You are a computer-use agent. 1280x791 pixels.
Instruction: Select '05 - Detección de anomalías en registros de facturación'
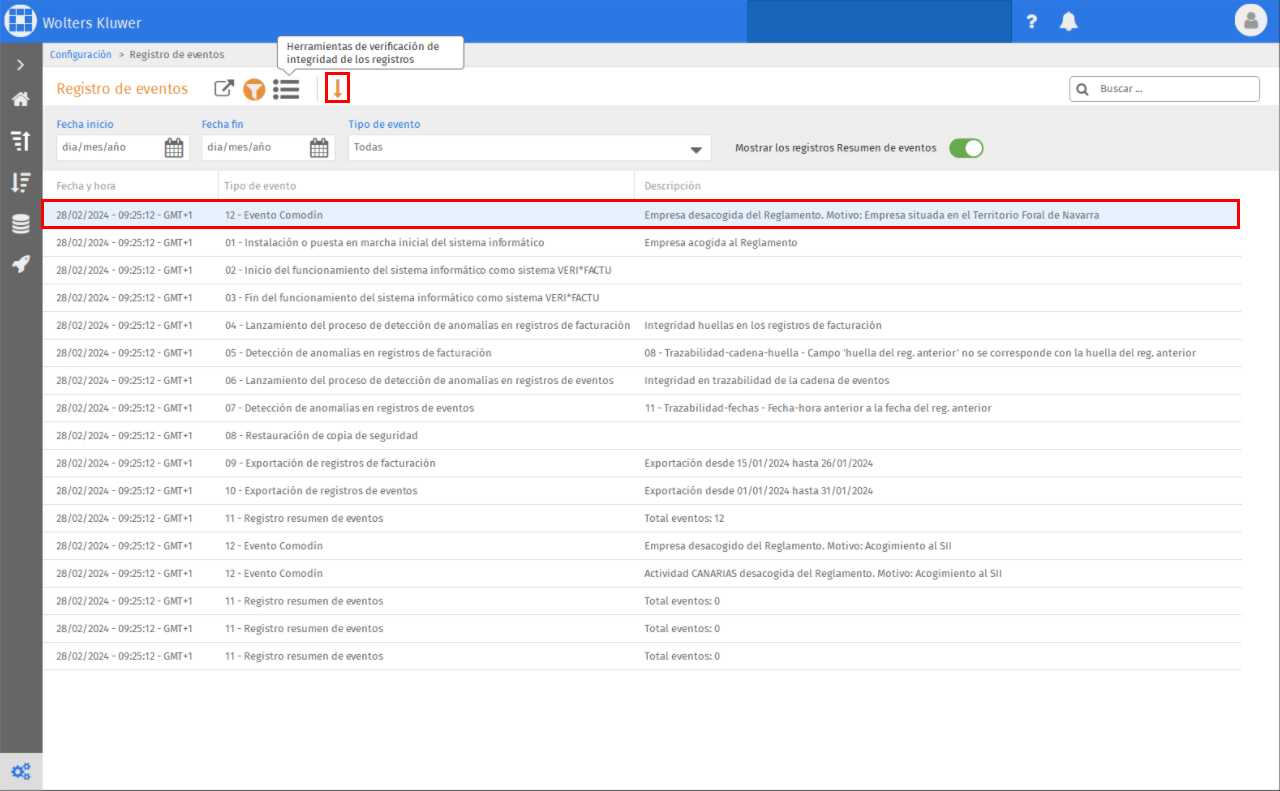[x=641, y=353]
